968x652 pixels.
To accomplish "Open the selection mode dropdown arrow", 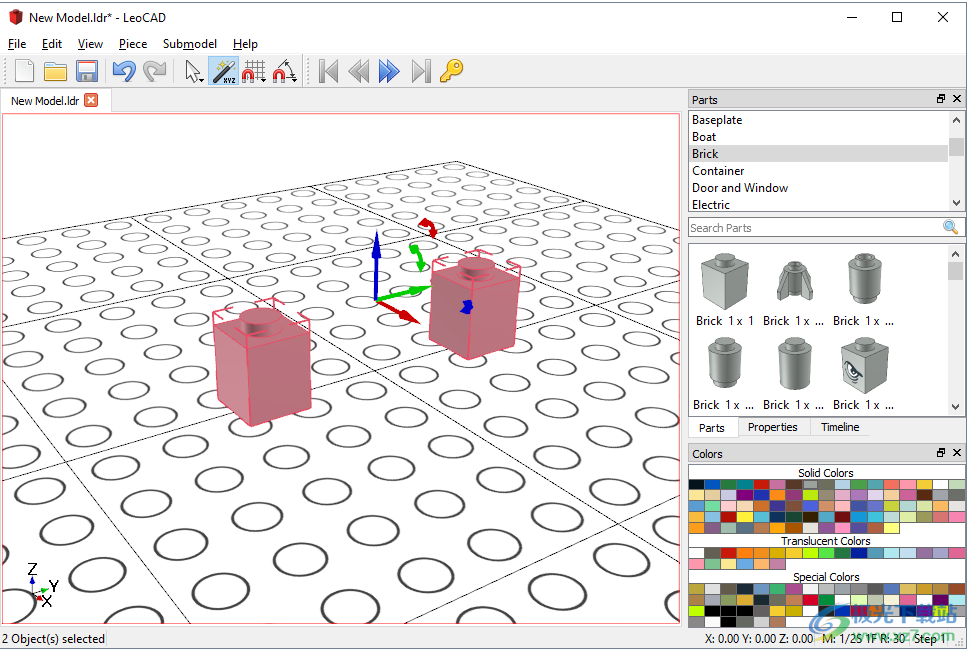I will tap(200, 79).
